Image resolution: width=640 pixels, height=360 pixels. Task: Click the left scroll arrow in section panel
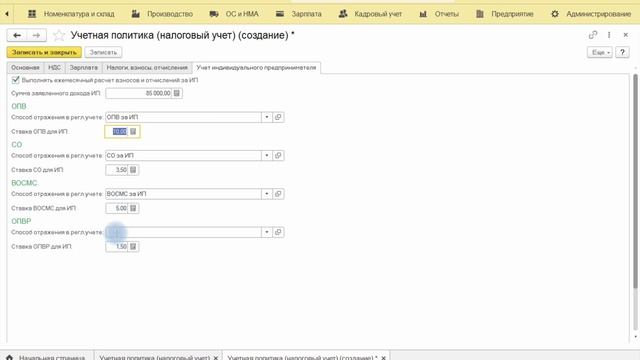[x=7, y=14]
